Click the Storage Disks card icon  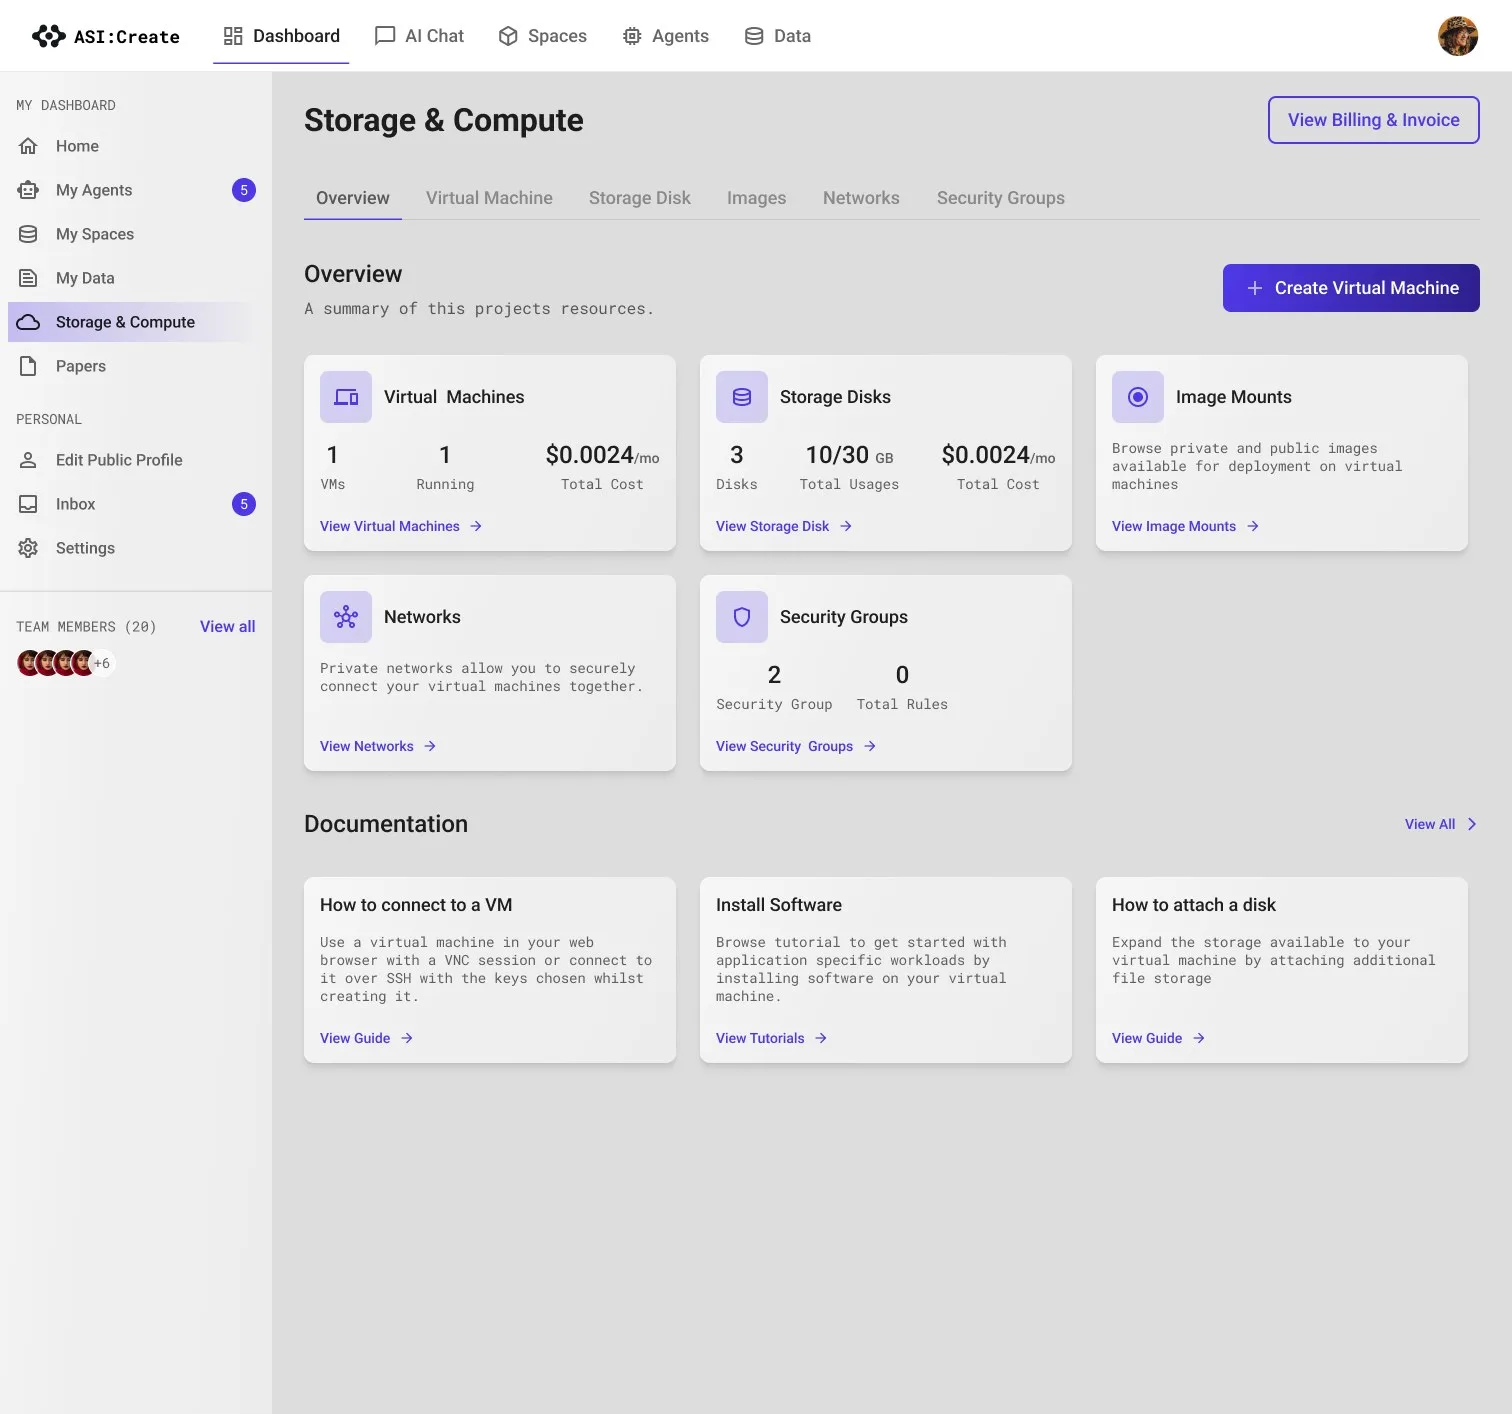[x=742, y=397]
